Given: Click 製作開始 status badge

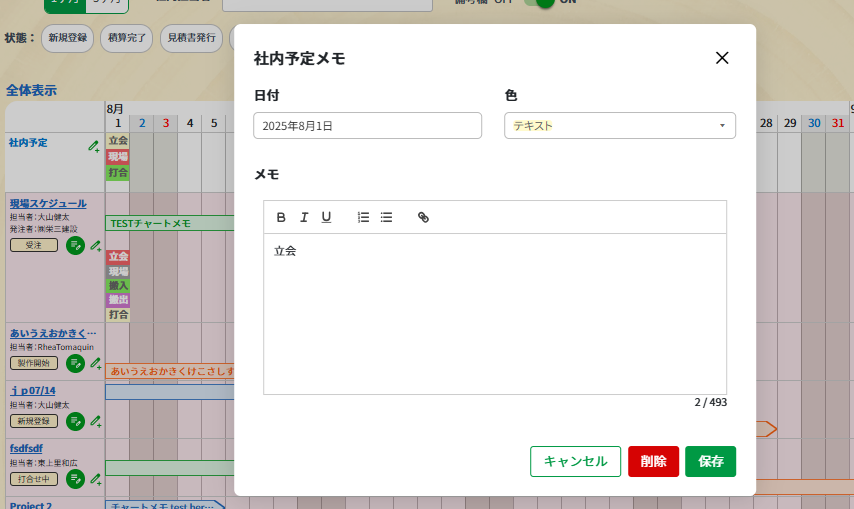Looking at the screenshot, I should pos(34,363).
